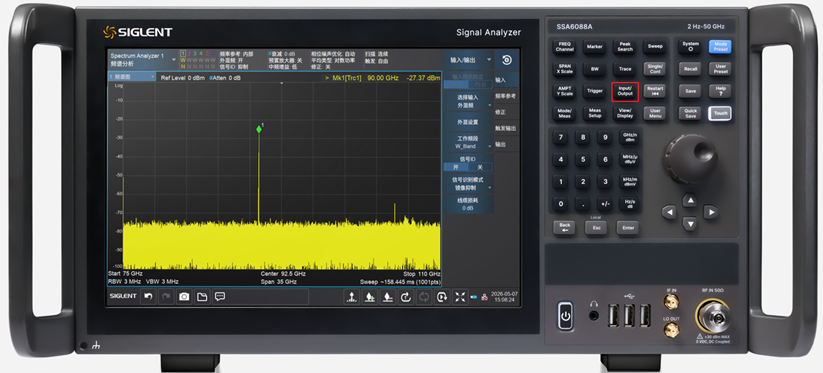
Task: Click the rotary knob on the front panel
Action: click(689, 158)
